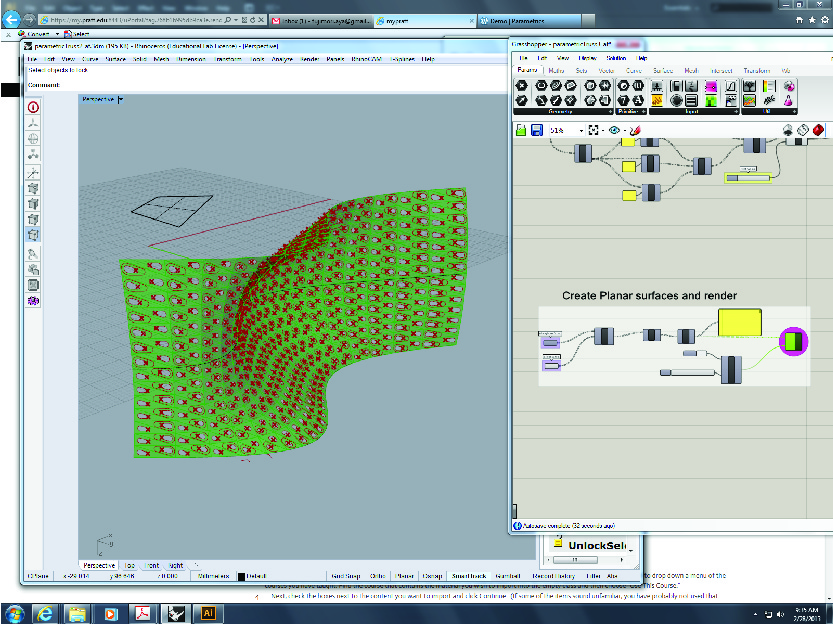Open Illustrator from the Windows taskbar

(x=208, y=612)
